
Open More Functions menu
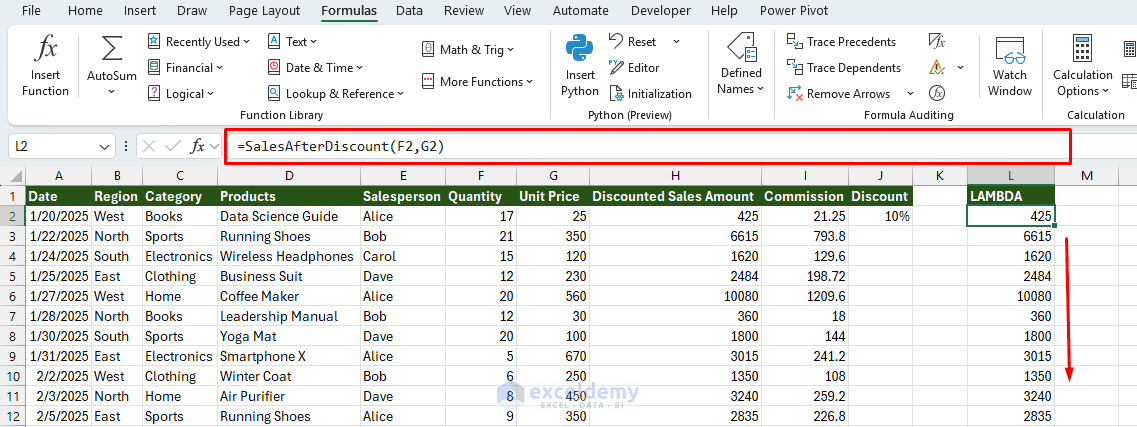pyautogui.click(x=477, y=81)
